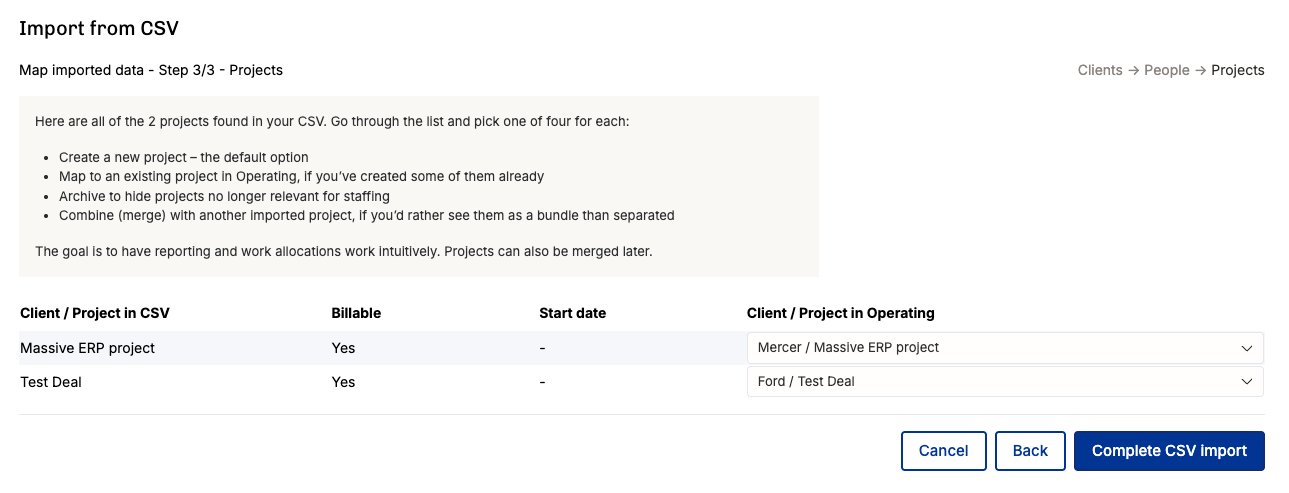
Task: Click the Billable Yes value for Test Deal
Action: coord(343,382)
